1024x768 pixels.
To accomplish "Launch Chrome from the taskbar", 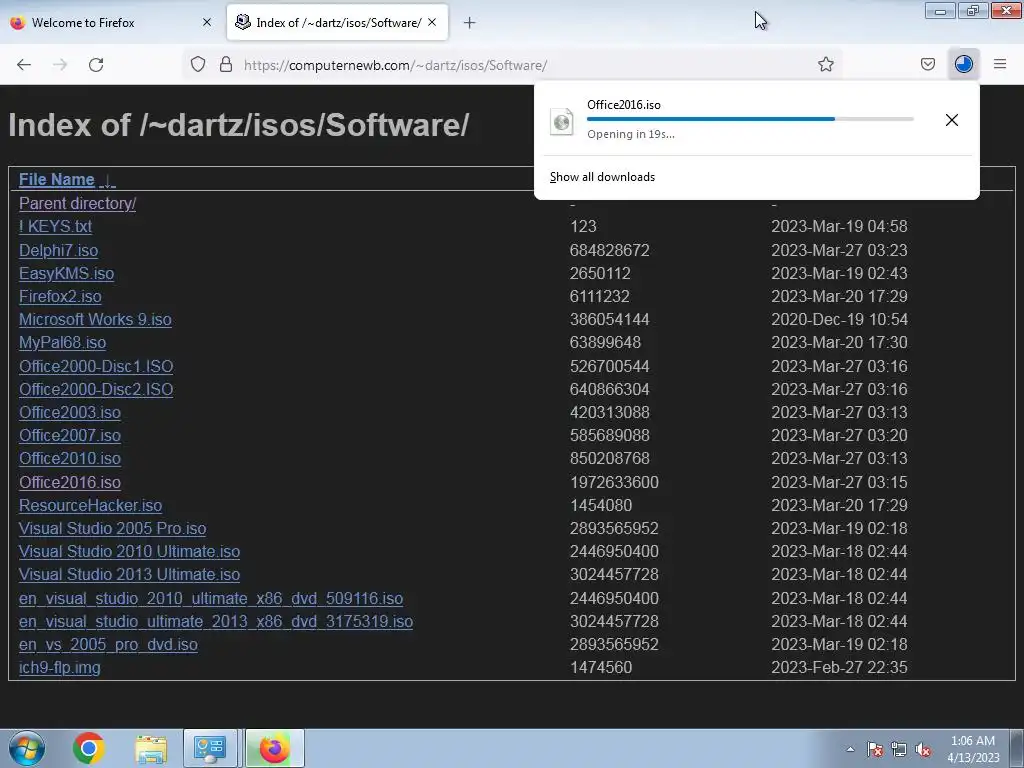I will coord(88,748).
